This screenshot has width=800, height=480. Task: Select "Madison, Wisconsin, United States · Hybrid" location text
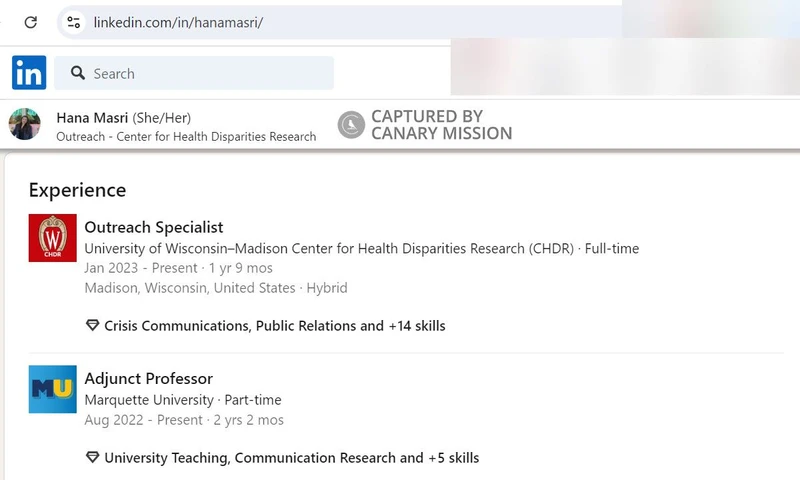[x=216, y=288]
